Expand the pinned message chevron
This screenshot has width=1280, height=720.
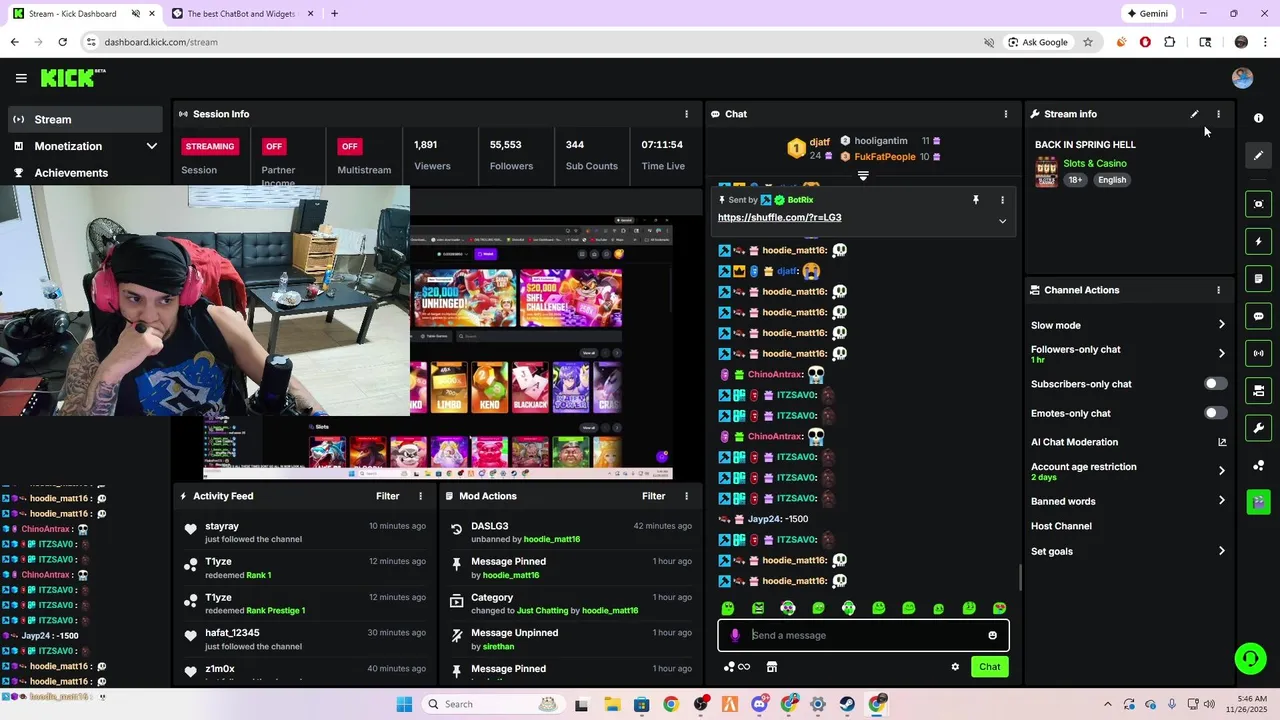click(x=1002, y=221)
